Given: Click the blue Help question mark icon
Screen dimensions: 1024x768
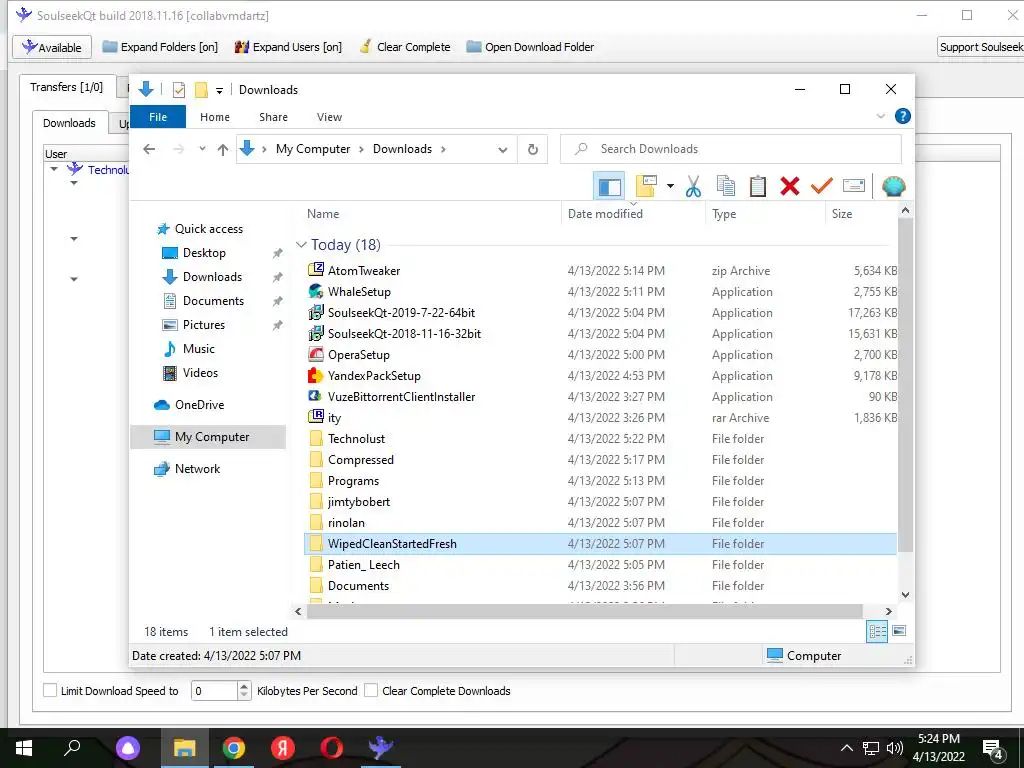Looking at the screenshot, I should (x=903, y=116).
